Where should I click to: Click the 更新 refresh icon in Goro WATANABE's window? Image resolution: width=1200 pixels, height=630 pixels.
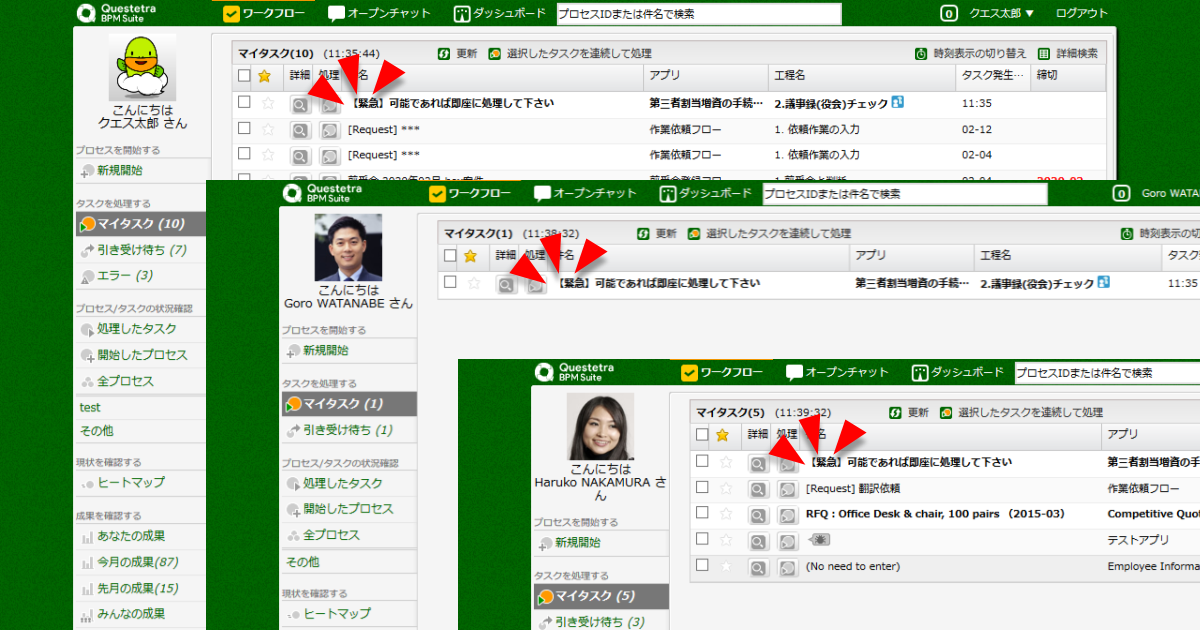(x=644, y=233)
